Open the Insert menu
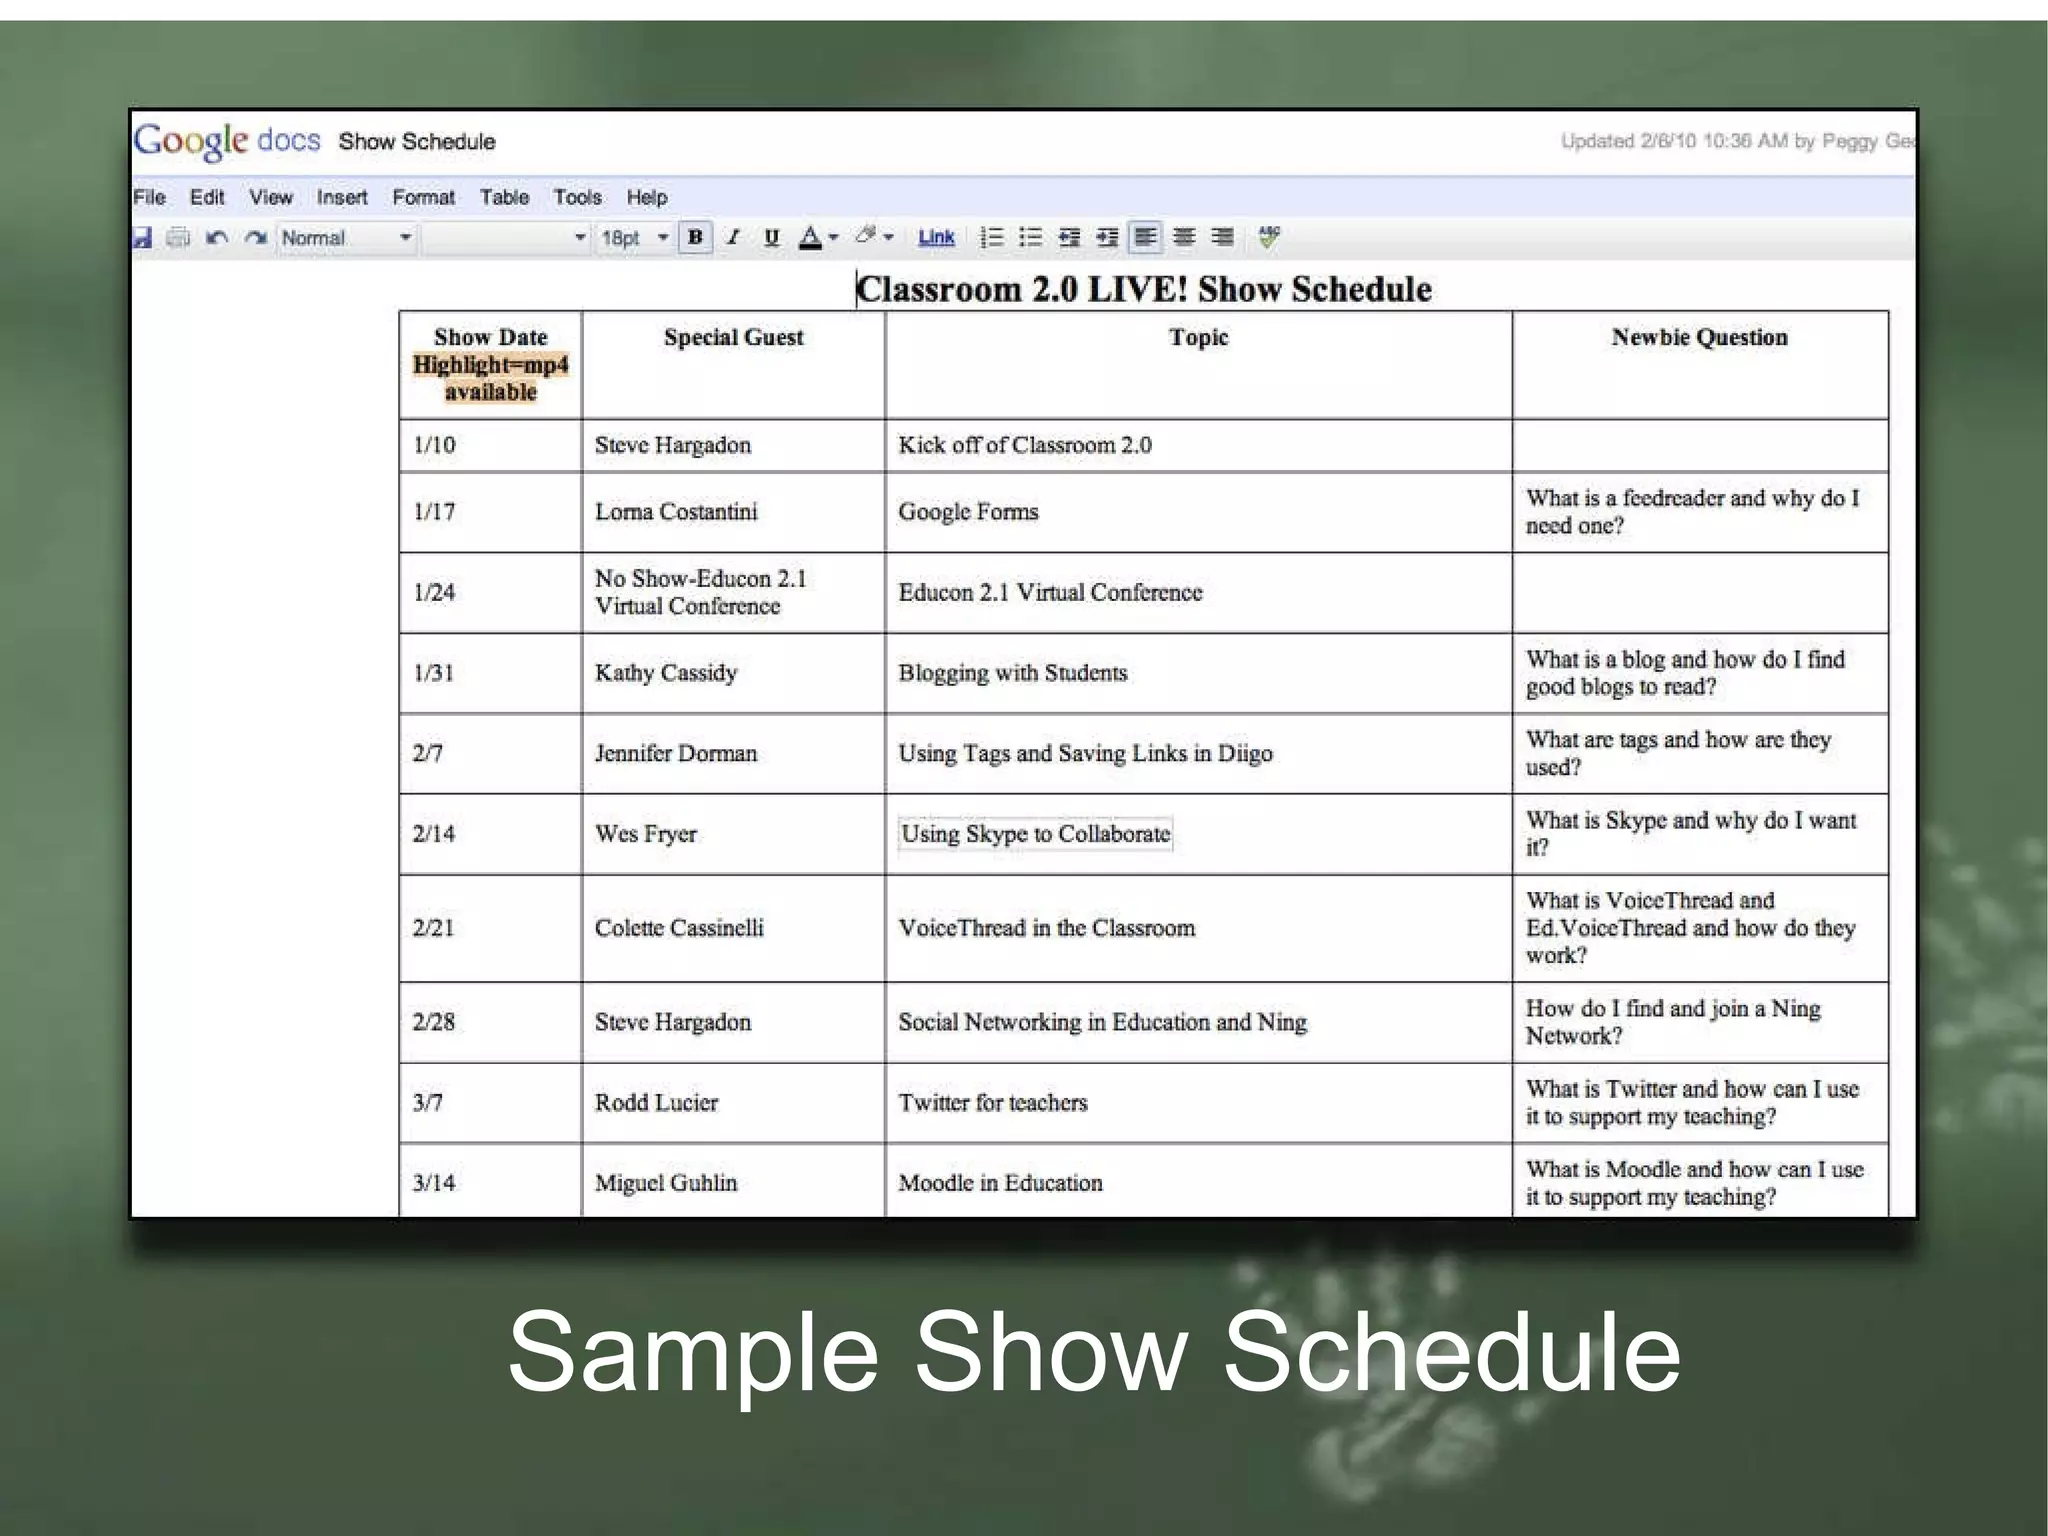Viewport: 2048px width, 1536px height. point(342,197)
